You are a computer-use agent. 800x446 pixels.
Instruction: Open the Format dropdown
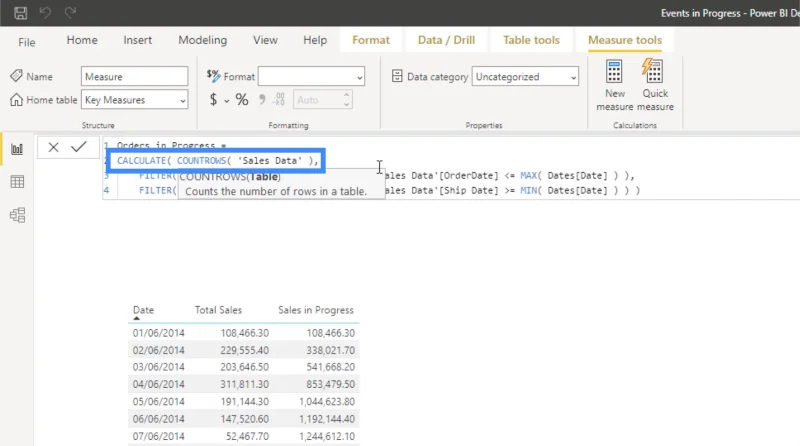311,77
